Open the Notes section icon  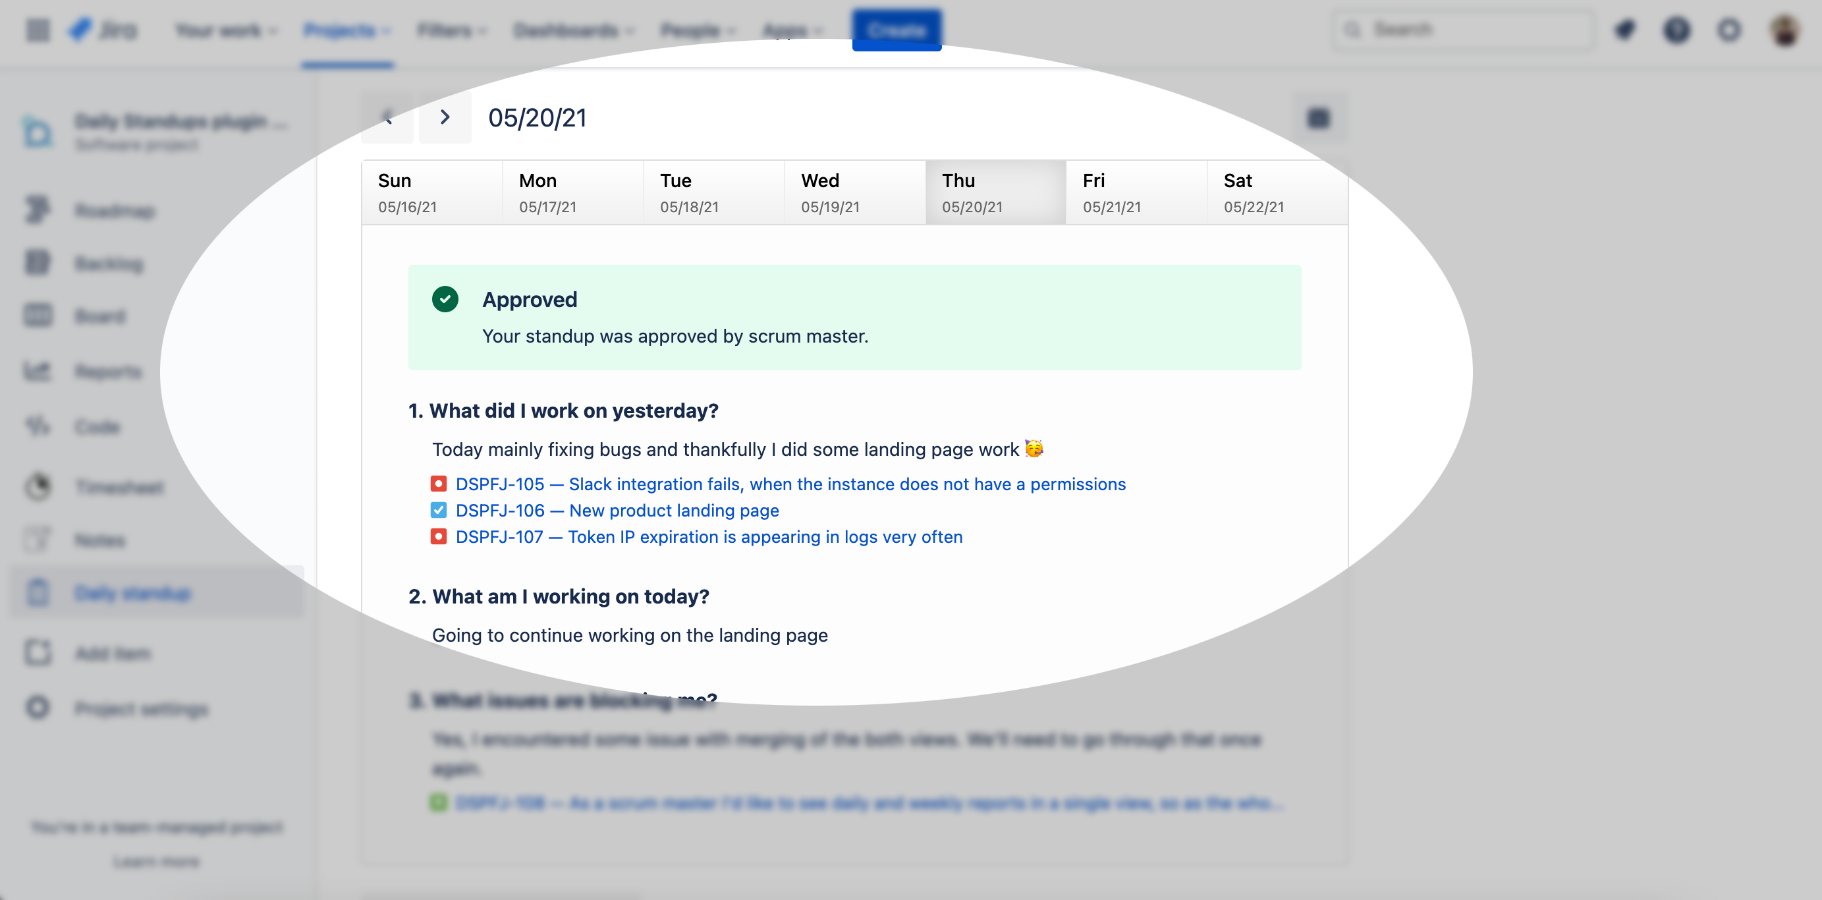37,539
